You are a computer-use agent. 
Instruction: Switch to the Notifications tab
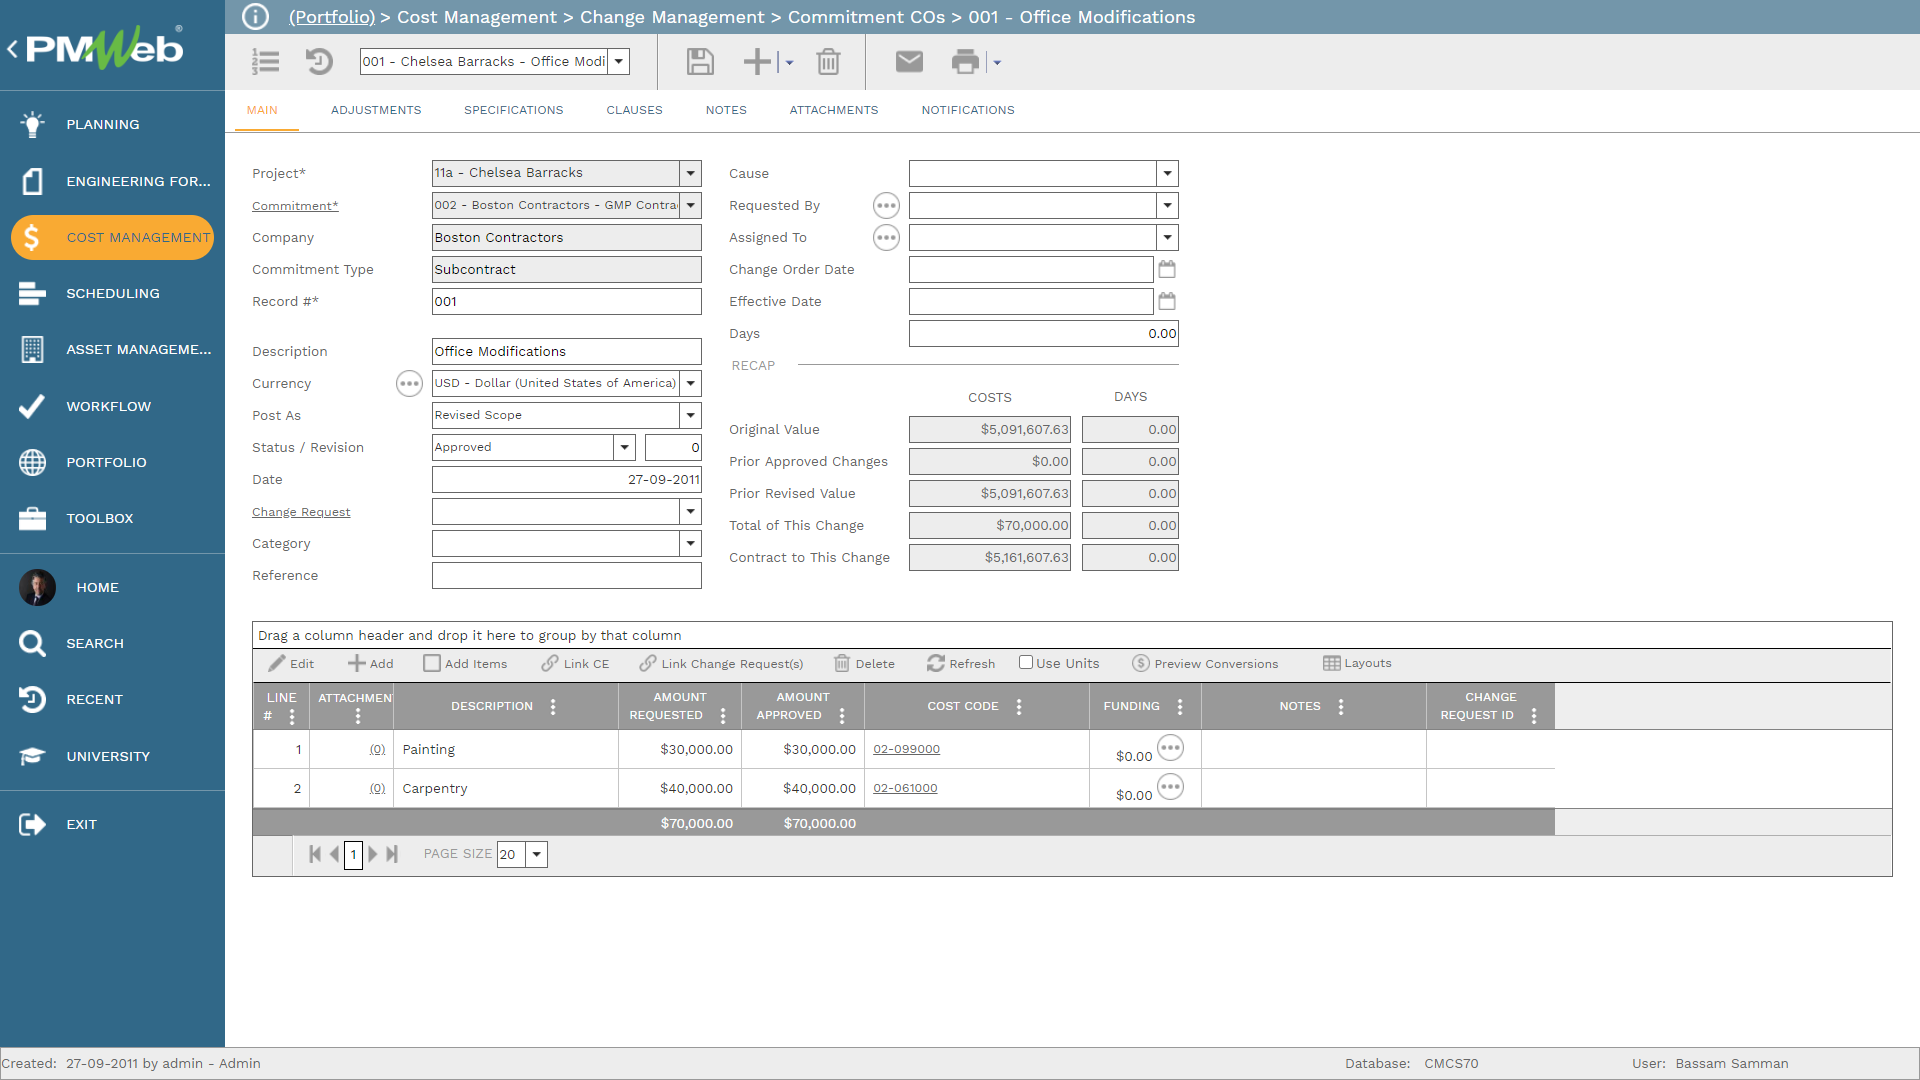[x=968, y=110]
